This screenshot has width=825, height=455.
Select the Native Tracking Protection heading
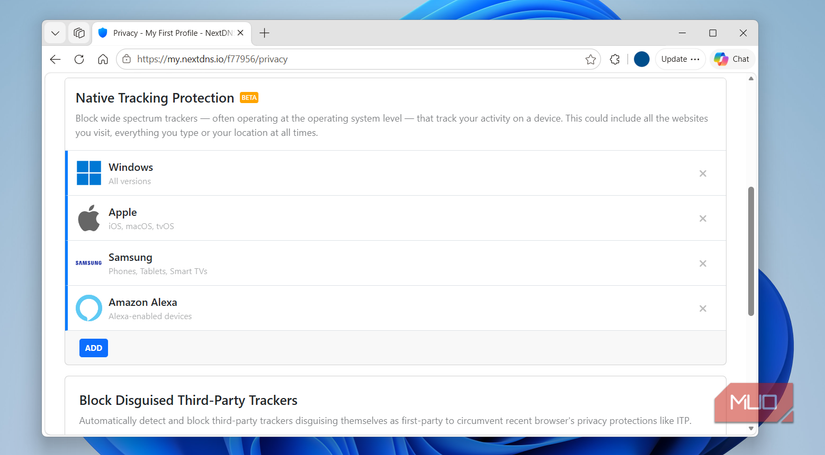[155, 98]
